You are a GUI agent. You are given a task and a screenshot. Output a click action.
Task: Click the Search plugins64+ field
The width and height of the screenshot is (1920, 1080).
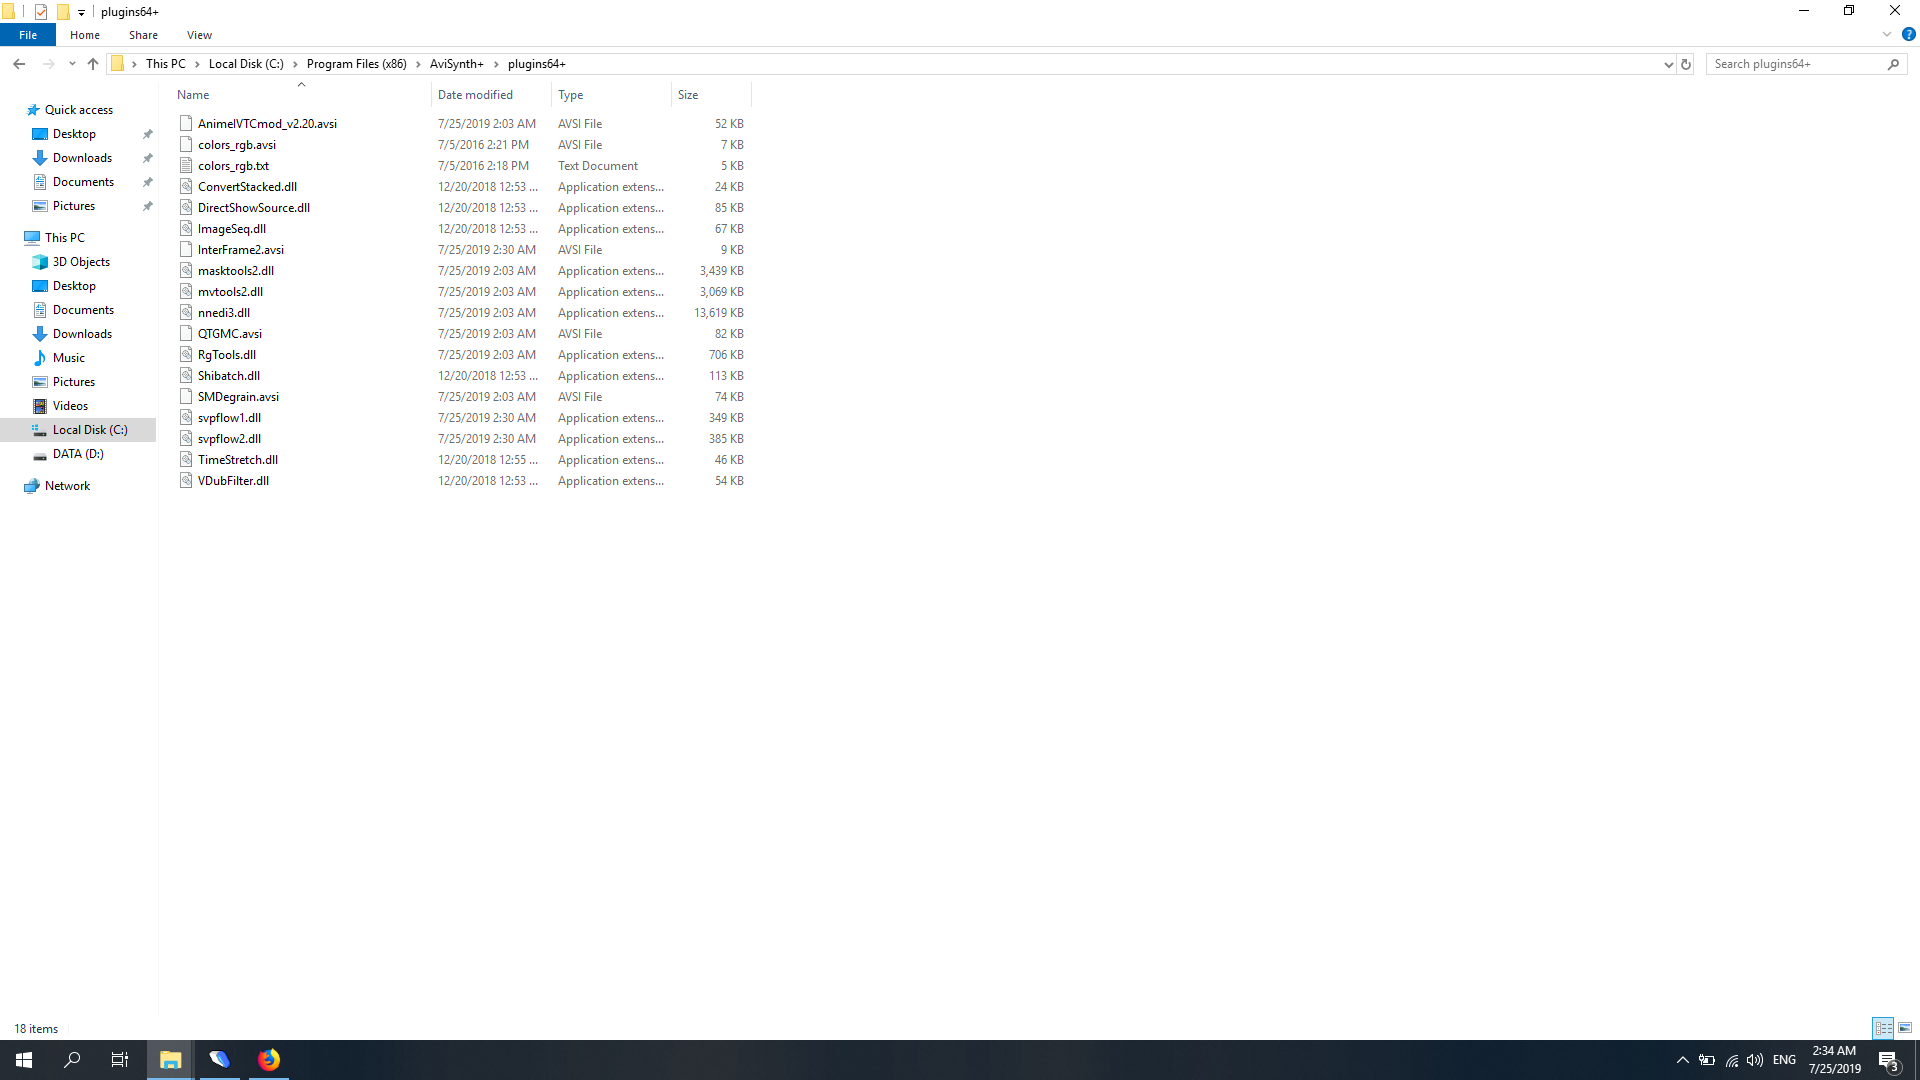coord(1795,64)
